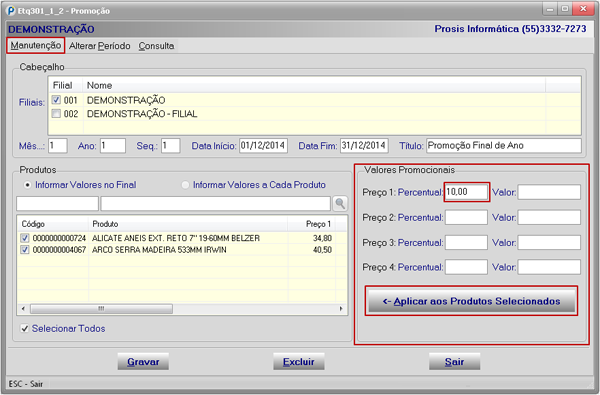Click the Data Fim field
The height and width of the screenshot is (395, 600).
pos(364,146)
